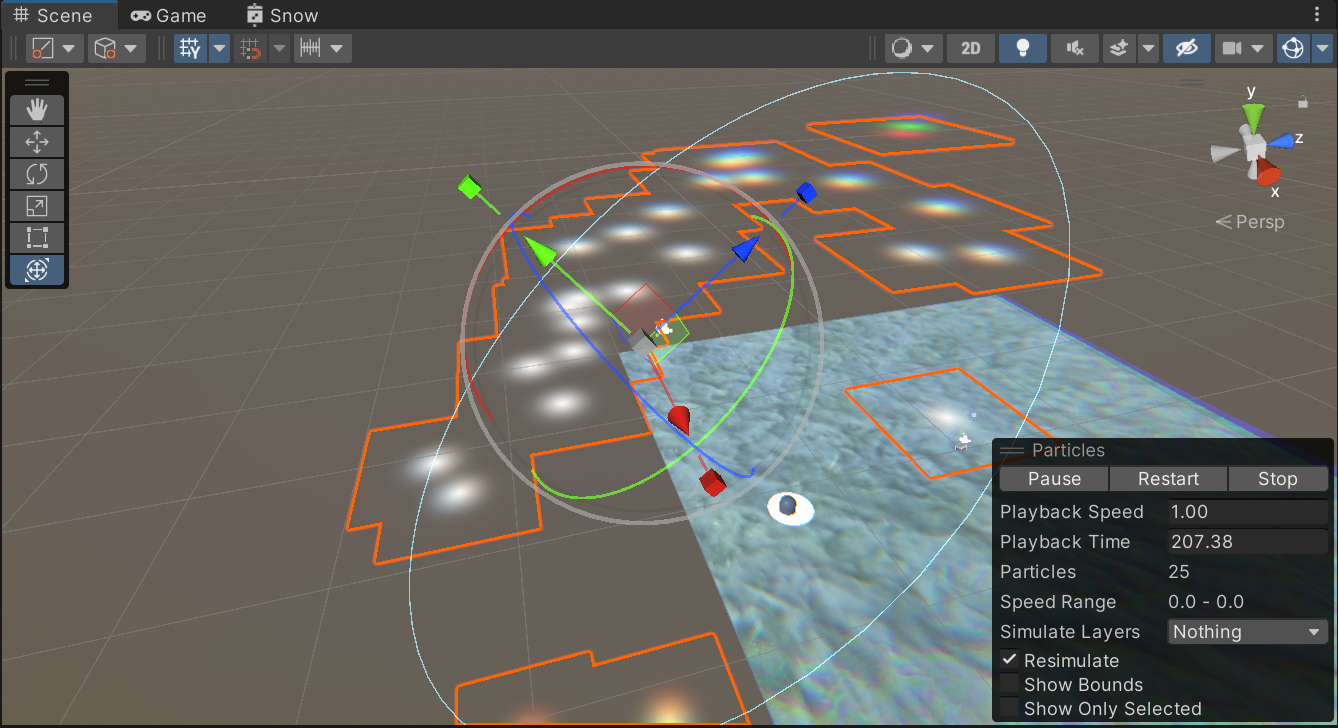This screenshot has height=728, width=1338.
Task: Select the Hand view tool
Action: (37, 109)
